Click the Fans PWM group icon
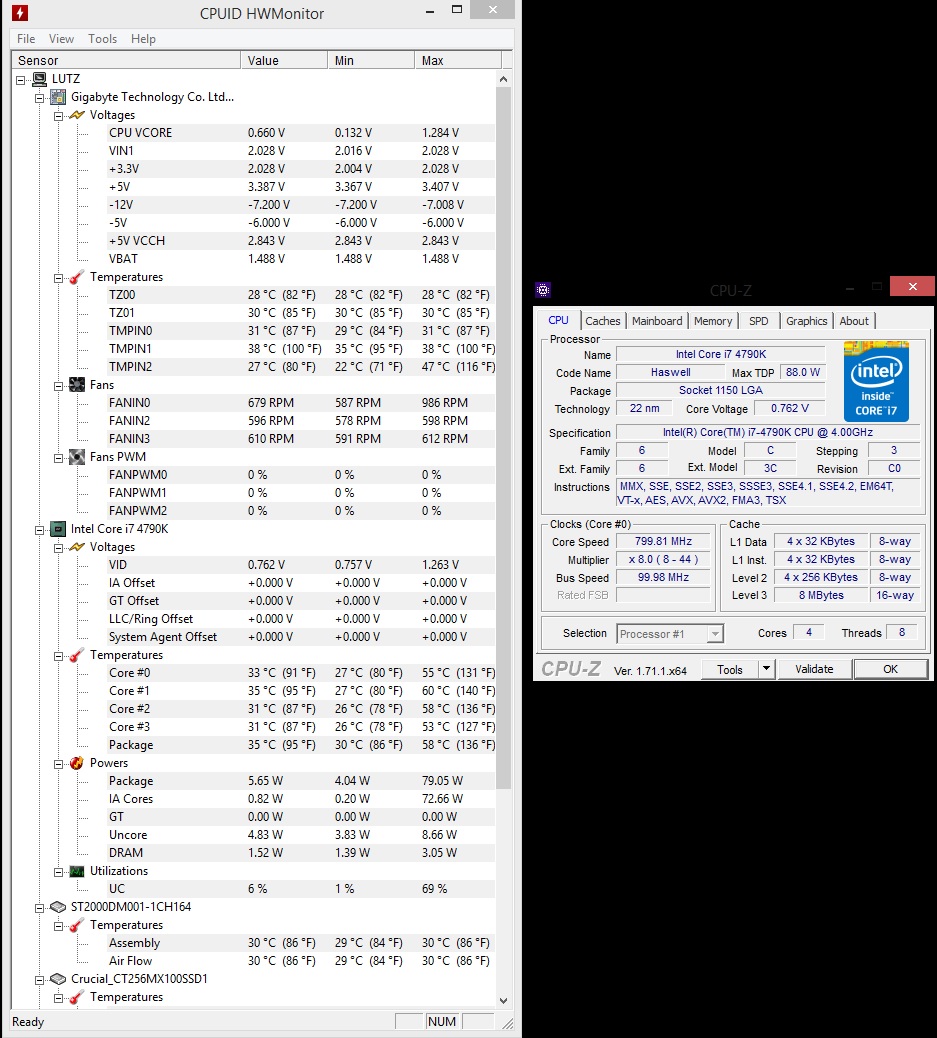Viewport: 937px width, 1038px height. coord(77,457)
